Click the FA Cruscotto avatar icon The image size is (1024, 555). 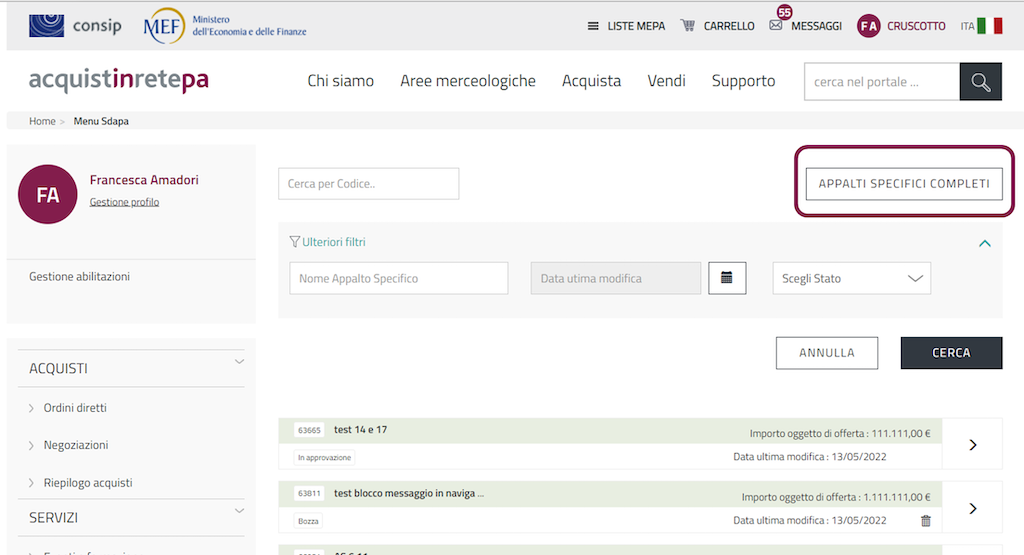point(869,26)
